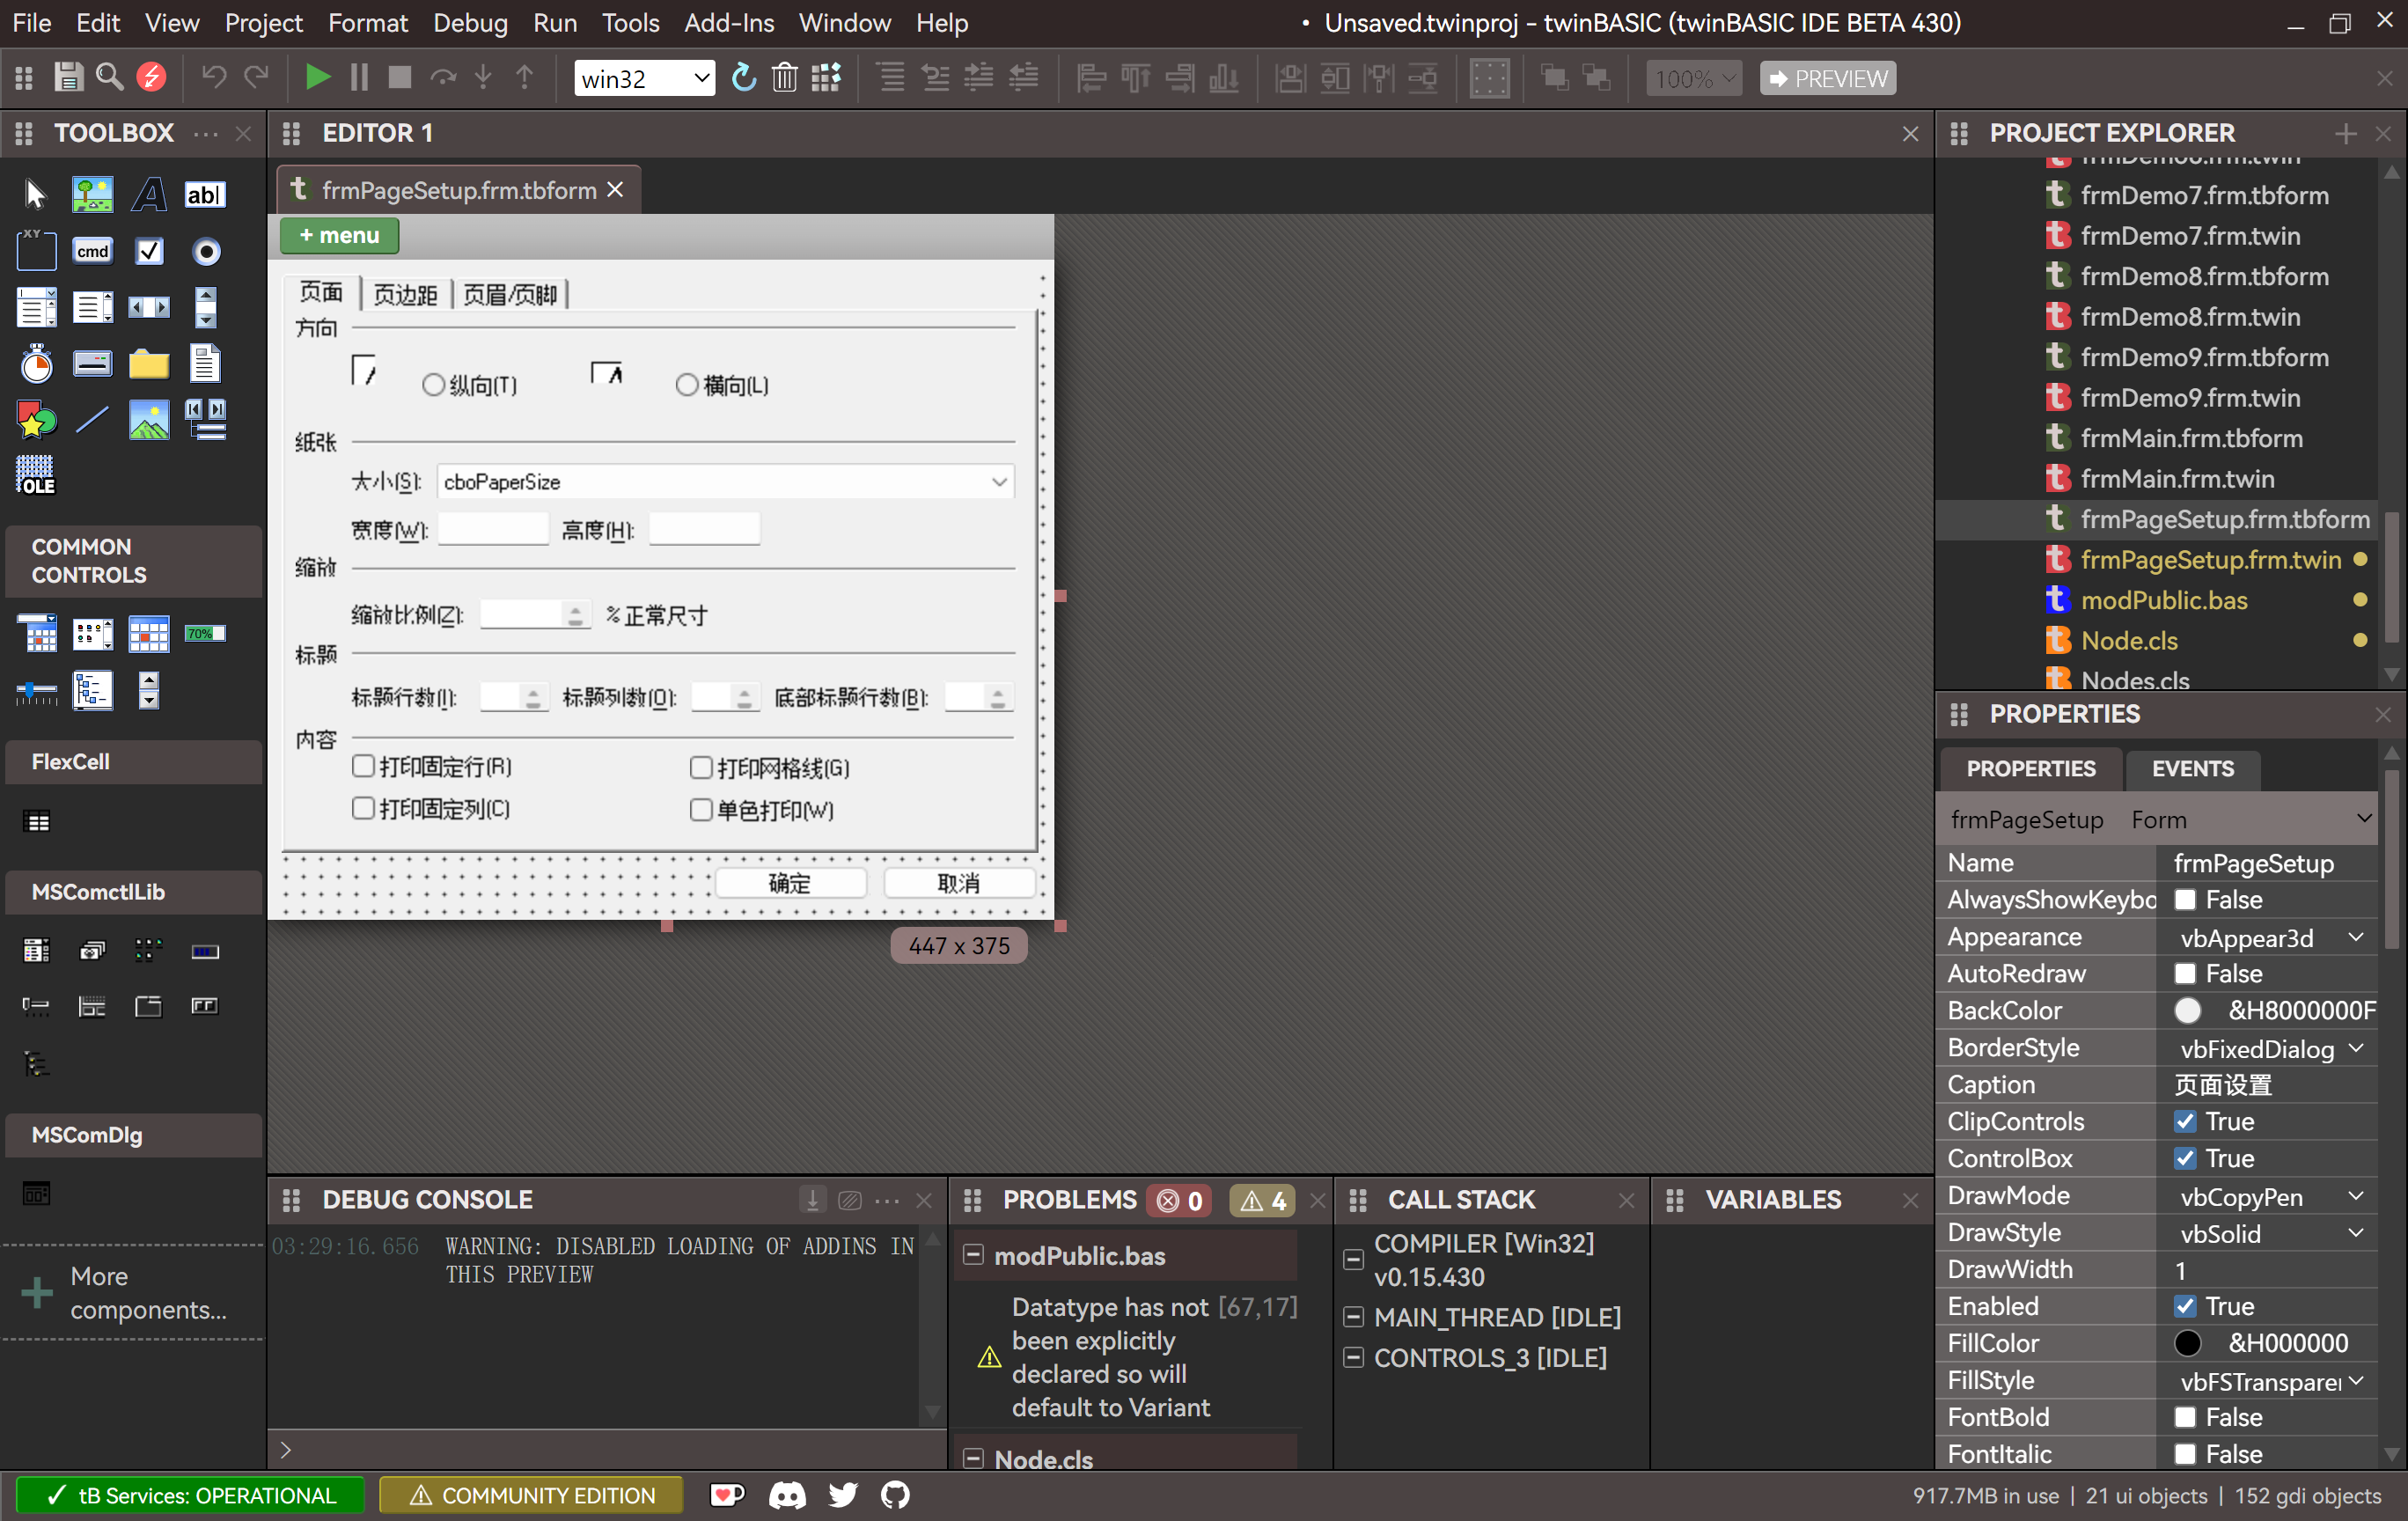Click the green + menu button
This screenshot has width=2408, height=1521.
point(339,235)
